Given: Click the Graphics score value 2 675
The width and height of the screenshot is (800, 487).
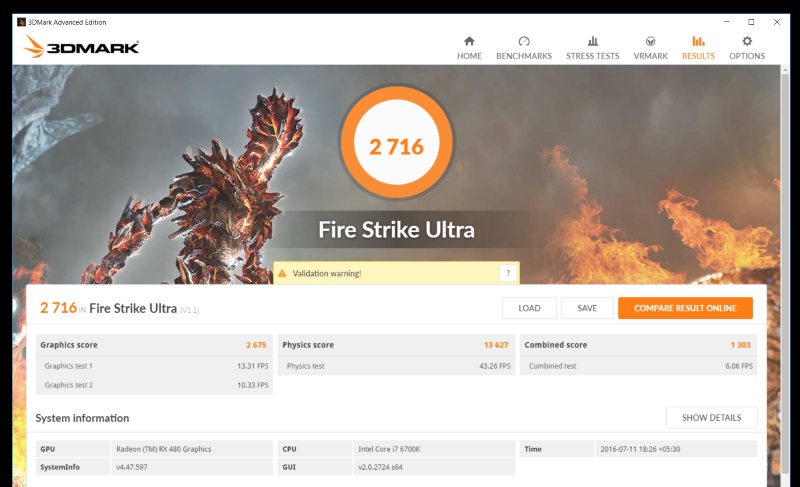Looking at the screenshot, I should point(256,345).
